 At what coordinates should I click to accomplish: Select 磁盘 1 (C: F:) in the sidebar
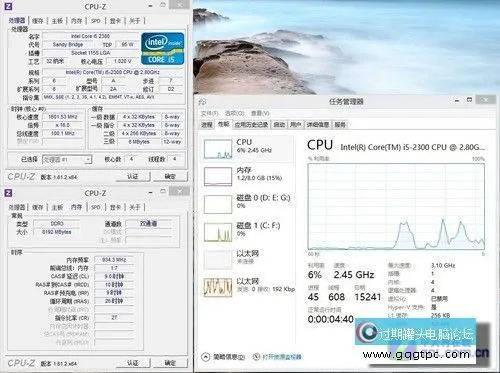(x=247, y=232)
